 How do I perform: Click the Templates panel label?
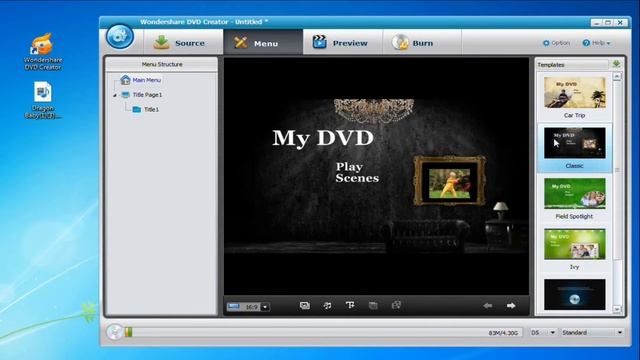(551, 65)
